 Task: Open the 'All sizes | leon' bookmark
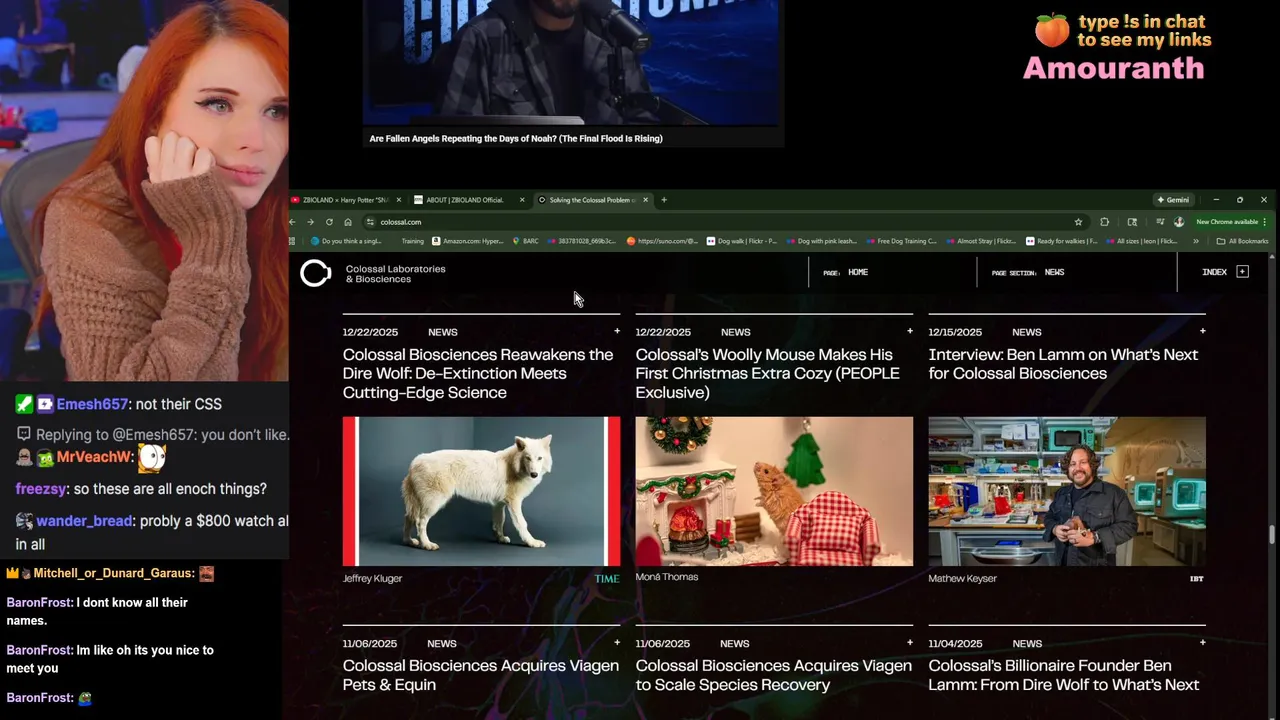[x=1141, y=241]
